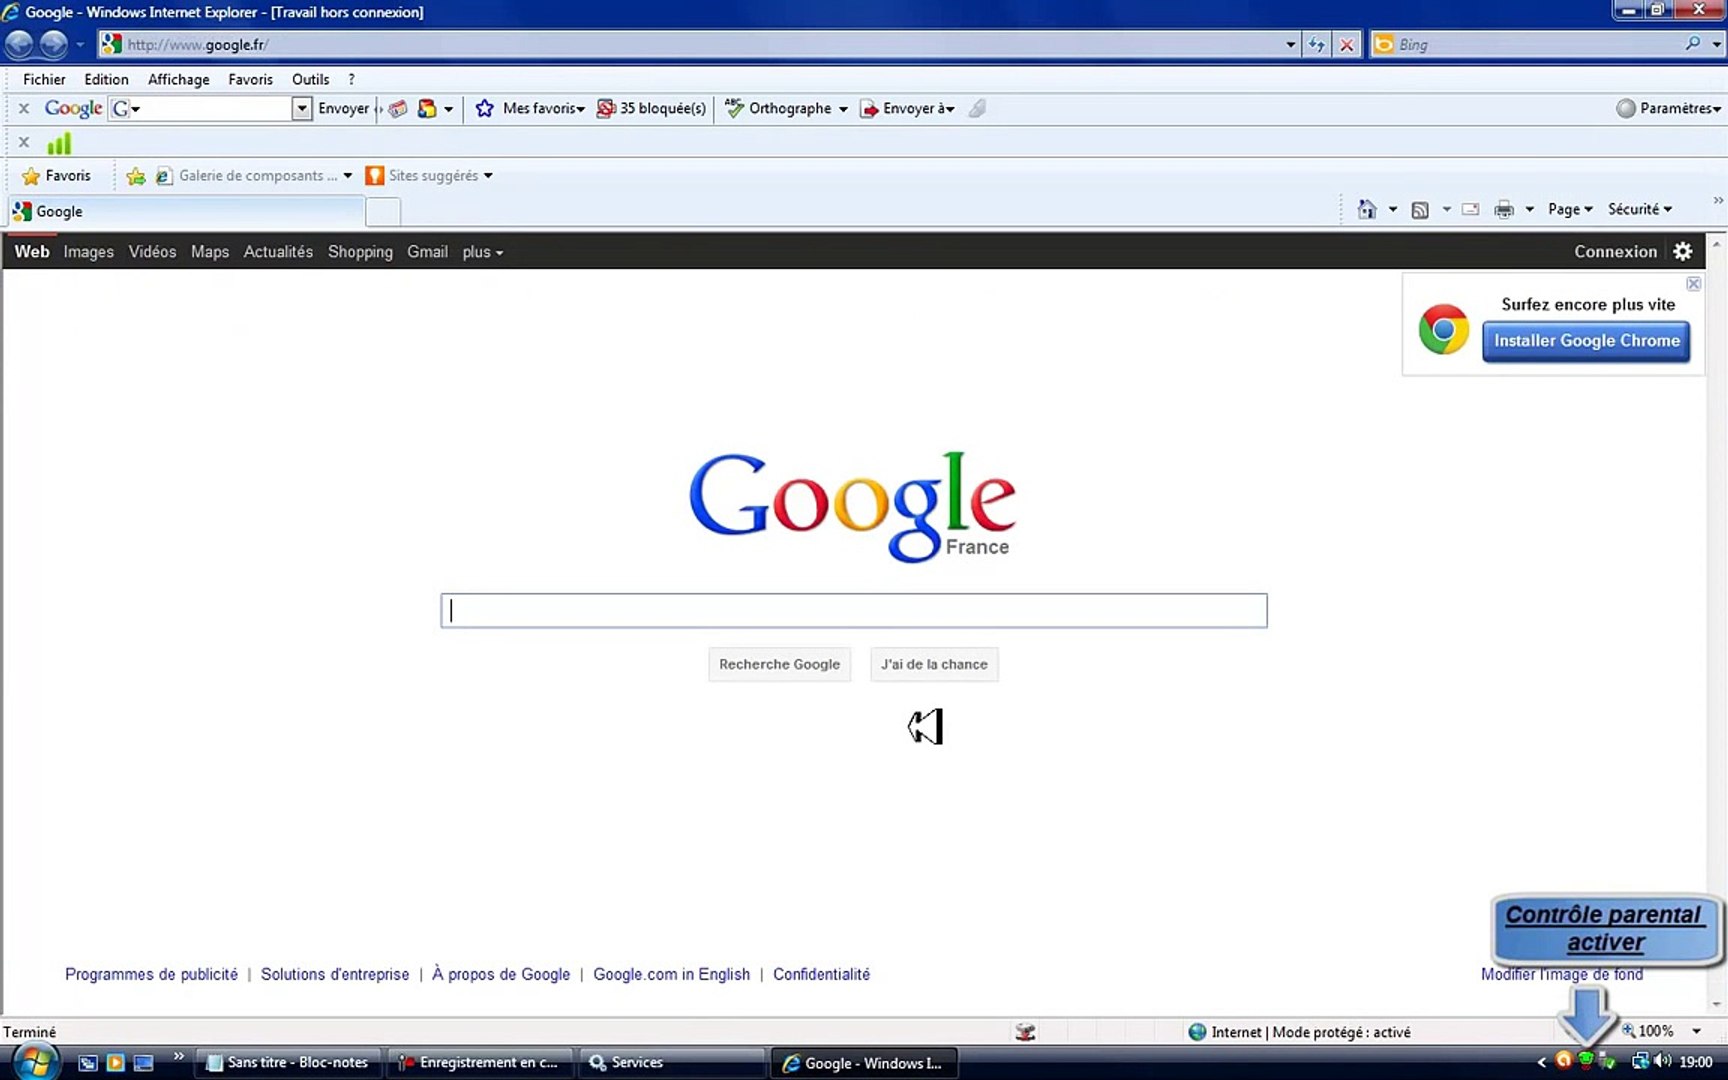Open the Home page via home icon
The height and width of the screenshot is (1080, 1728).
point(1369,209)
